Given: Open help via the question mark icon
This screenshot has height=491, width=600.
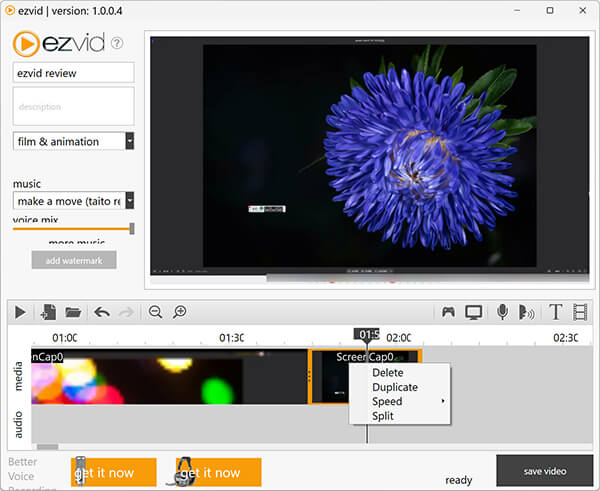Looking at the screenshot, I should point(117,43).
